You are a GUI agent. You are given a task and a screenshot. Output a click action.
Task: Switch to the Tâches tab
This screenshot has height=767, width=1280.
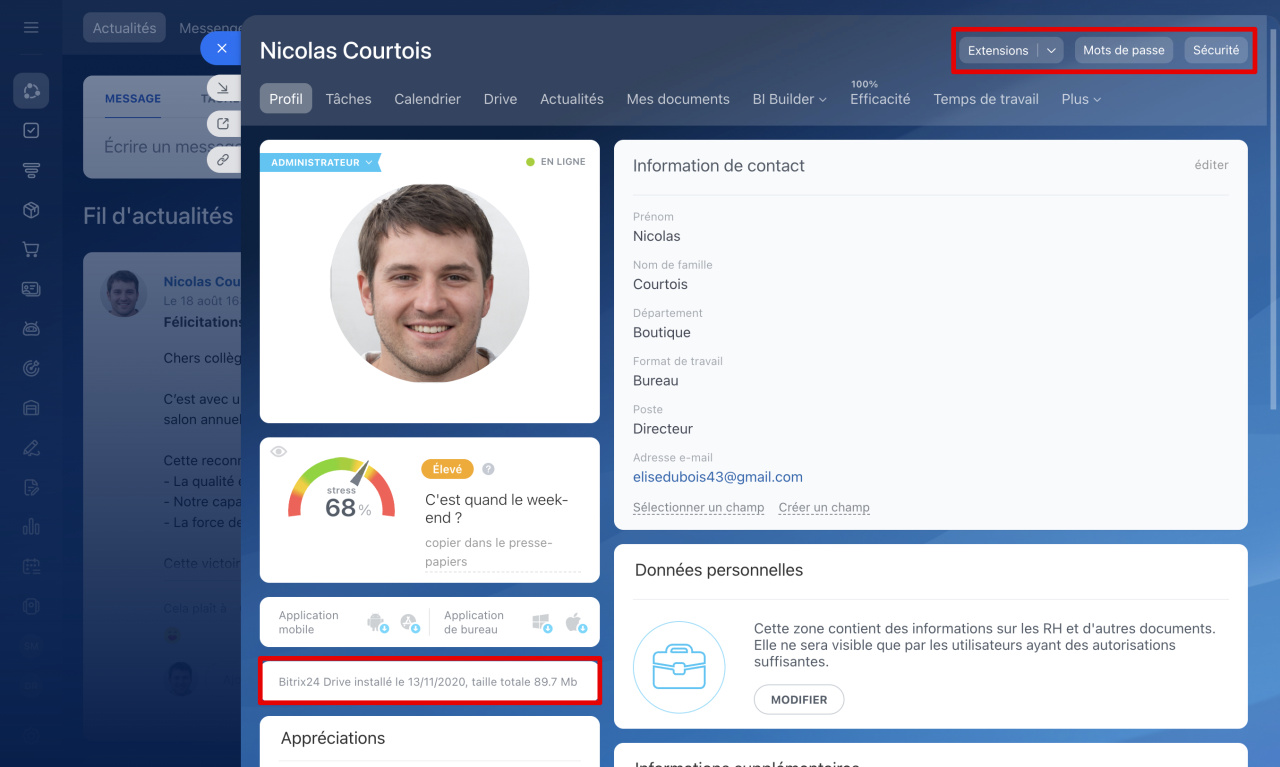pos(348,99)
